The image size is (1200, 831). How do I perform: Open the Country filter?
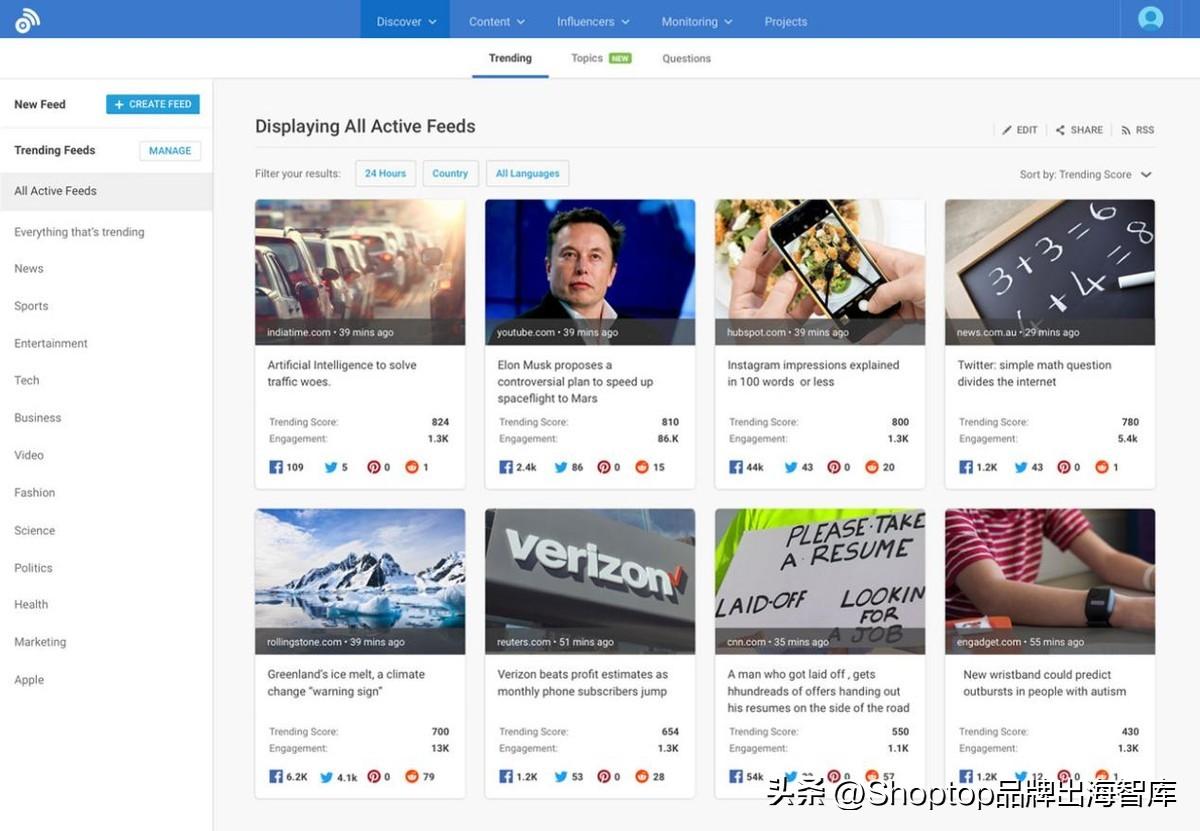tap(450, 173)
